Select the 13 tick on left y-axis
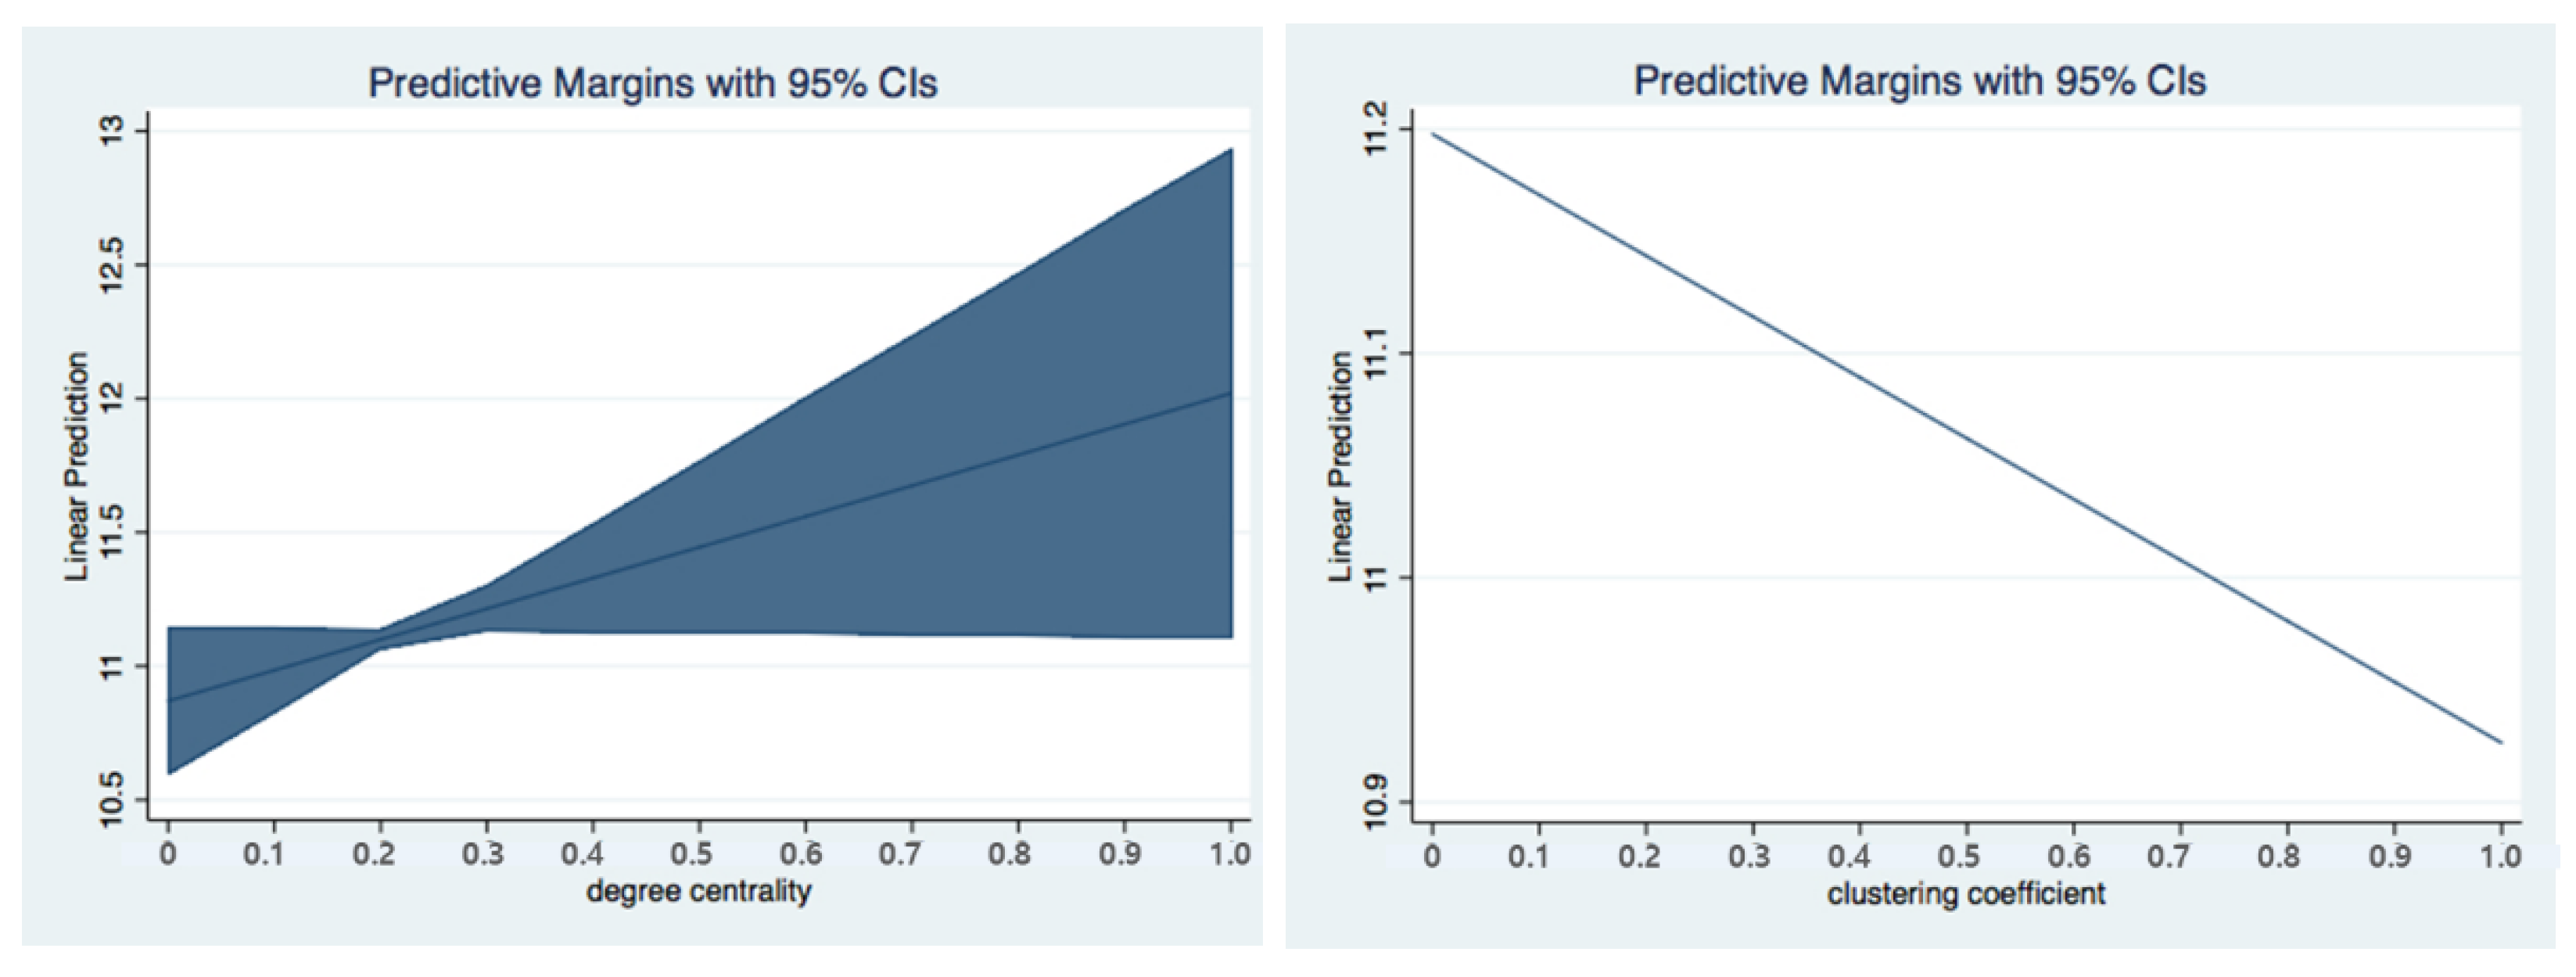This screenshot has height=977, width=2576. pyautogui.click(x=110, y=130)
